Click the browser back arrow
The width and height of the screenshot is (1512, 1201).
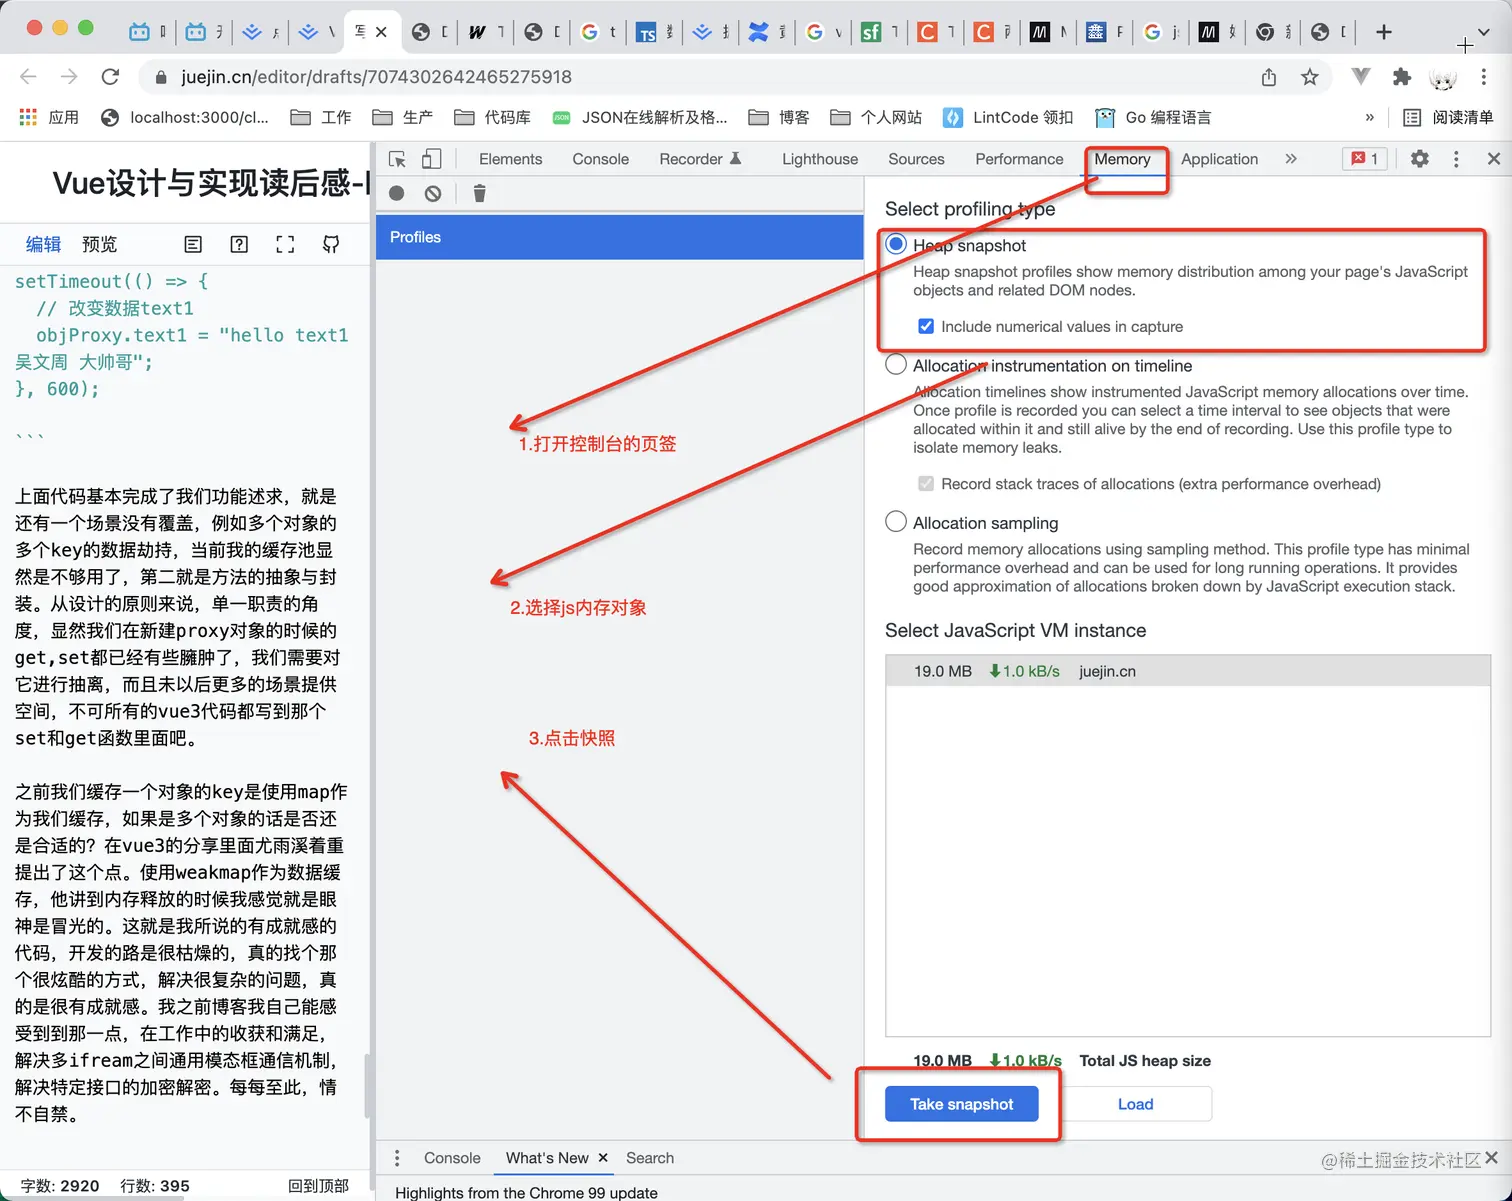pyautogui.click(x=28, y=77)
